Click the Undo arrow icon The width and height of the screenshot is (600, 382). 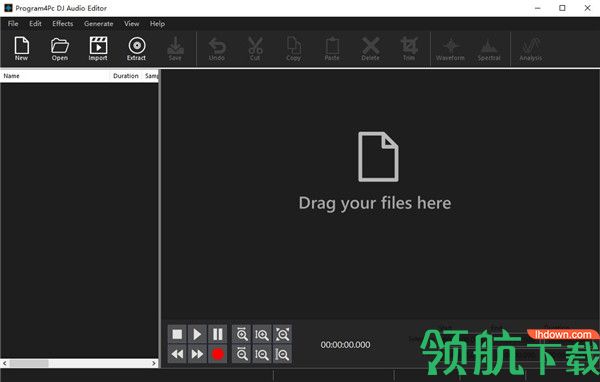(217, 48)
